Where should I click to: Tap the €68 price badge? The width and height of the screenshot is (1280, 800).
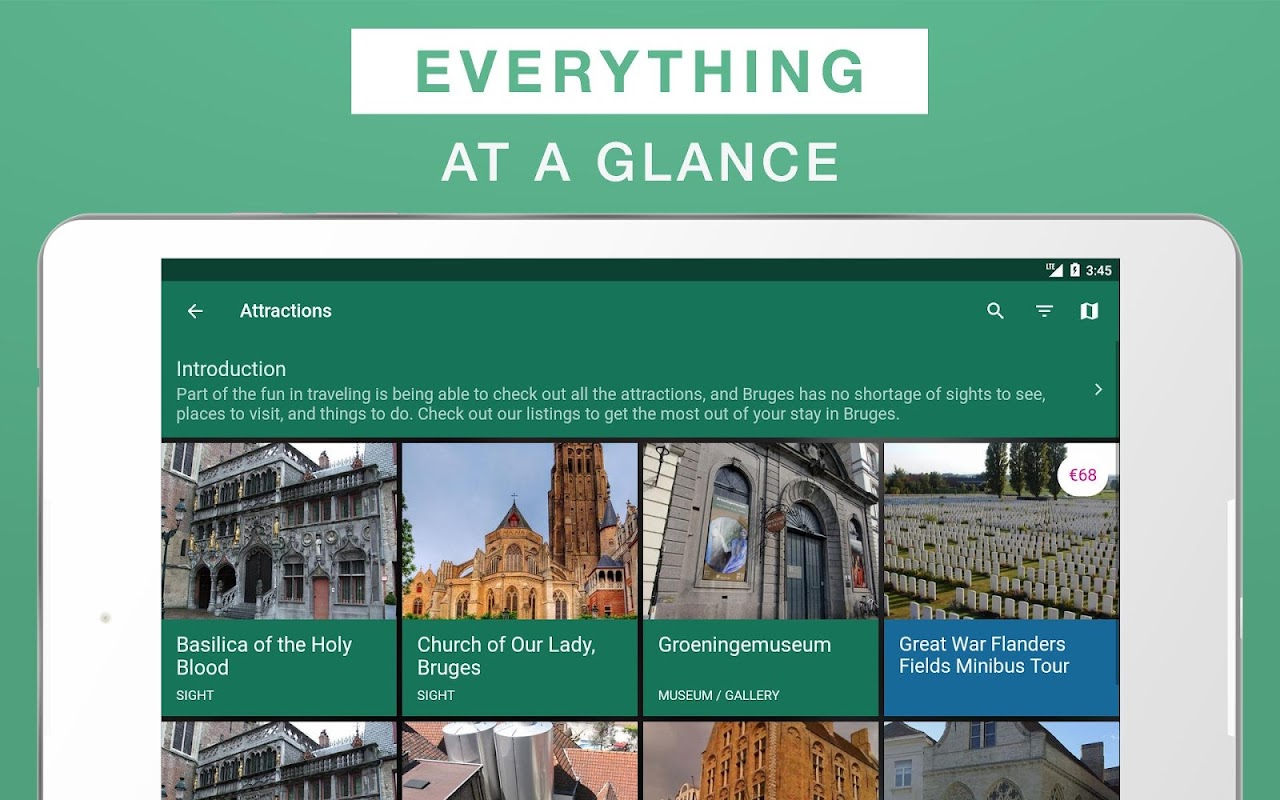[x=1083, y=475]
